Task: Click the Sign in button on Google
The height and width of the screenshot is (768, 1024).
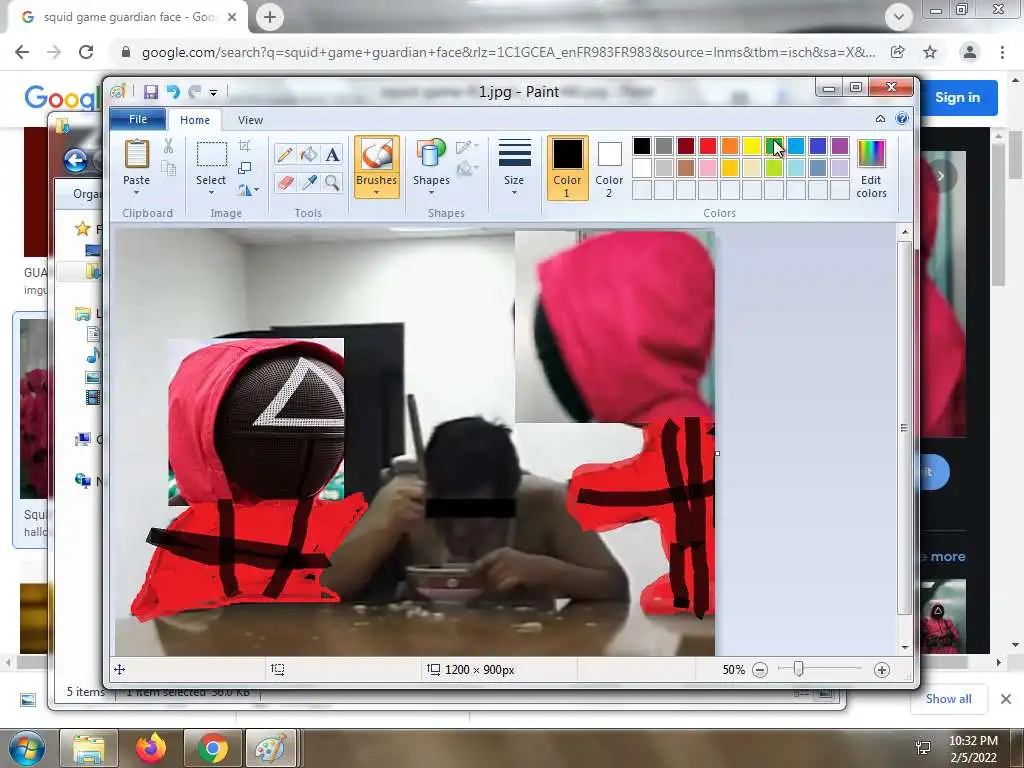Action: coord(957,97)
